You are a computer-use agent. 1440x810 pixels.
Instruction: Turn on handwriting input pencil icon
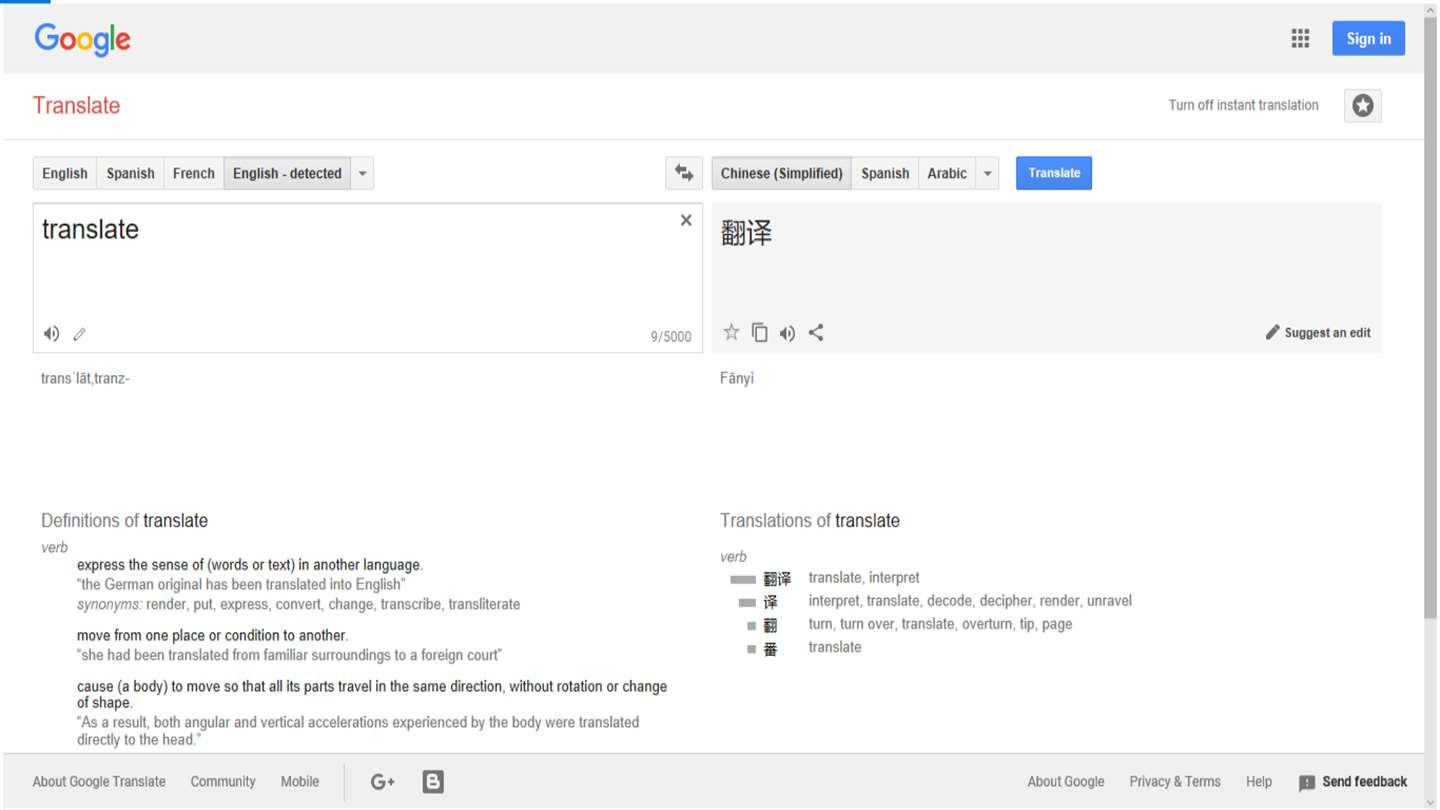pos(79,334)
